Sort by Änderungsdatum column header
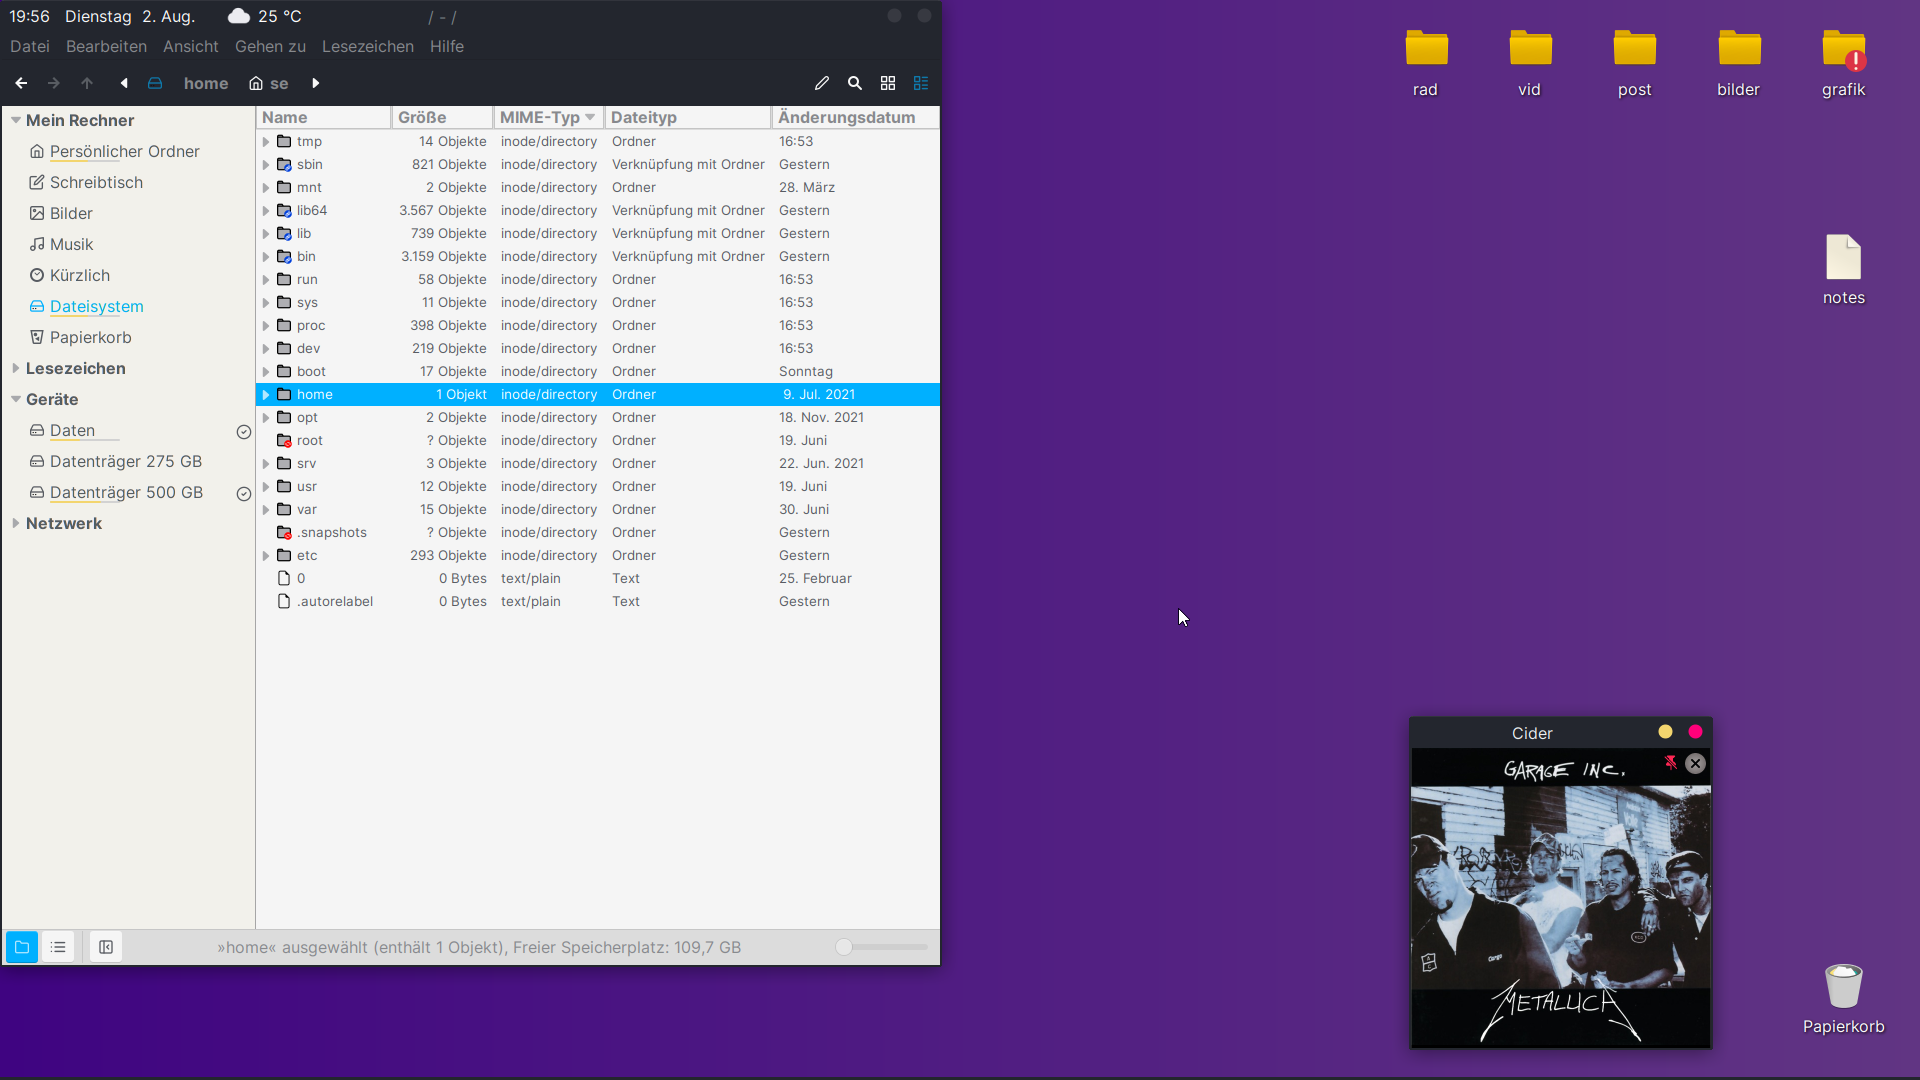 coord(846,117)
